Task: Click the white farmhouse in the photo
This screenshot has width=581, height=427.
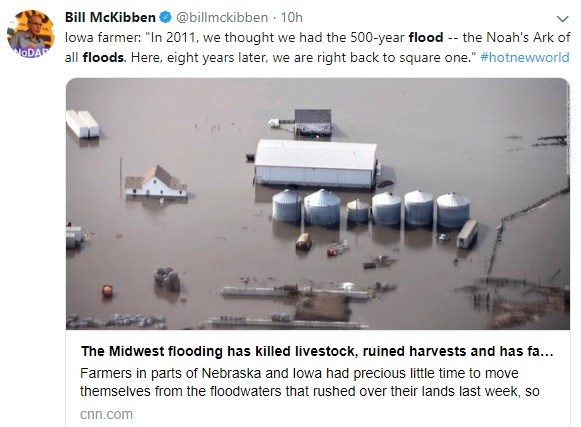Action: (156, 181)
